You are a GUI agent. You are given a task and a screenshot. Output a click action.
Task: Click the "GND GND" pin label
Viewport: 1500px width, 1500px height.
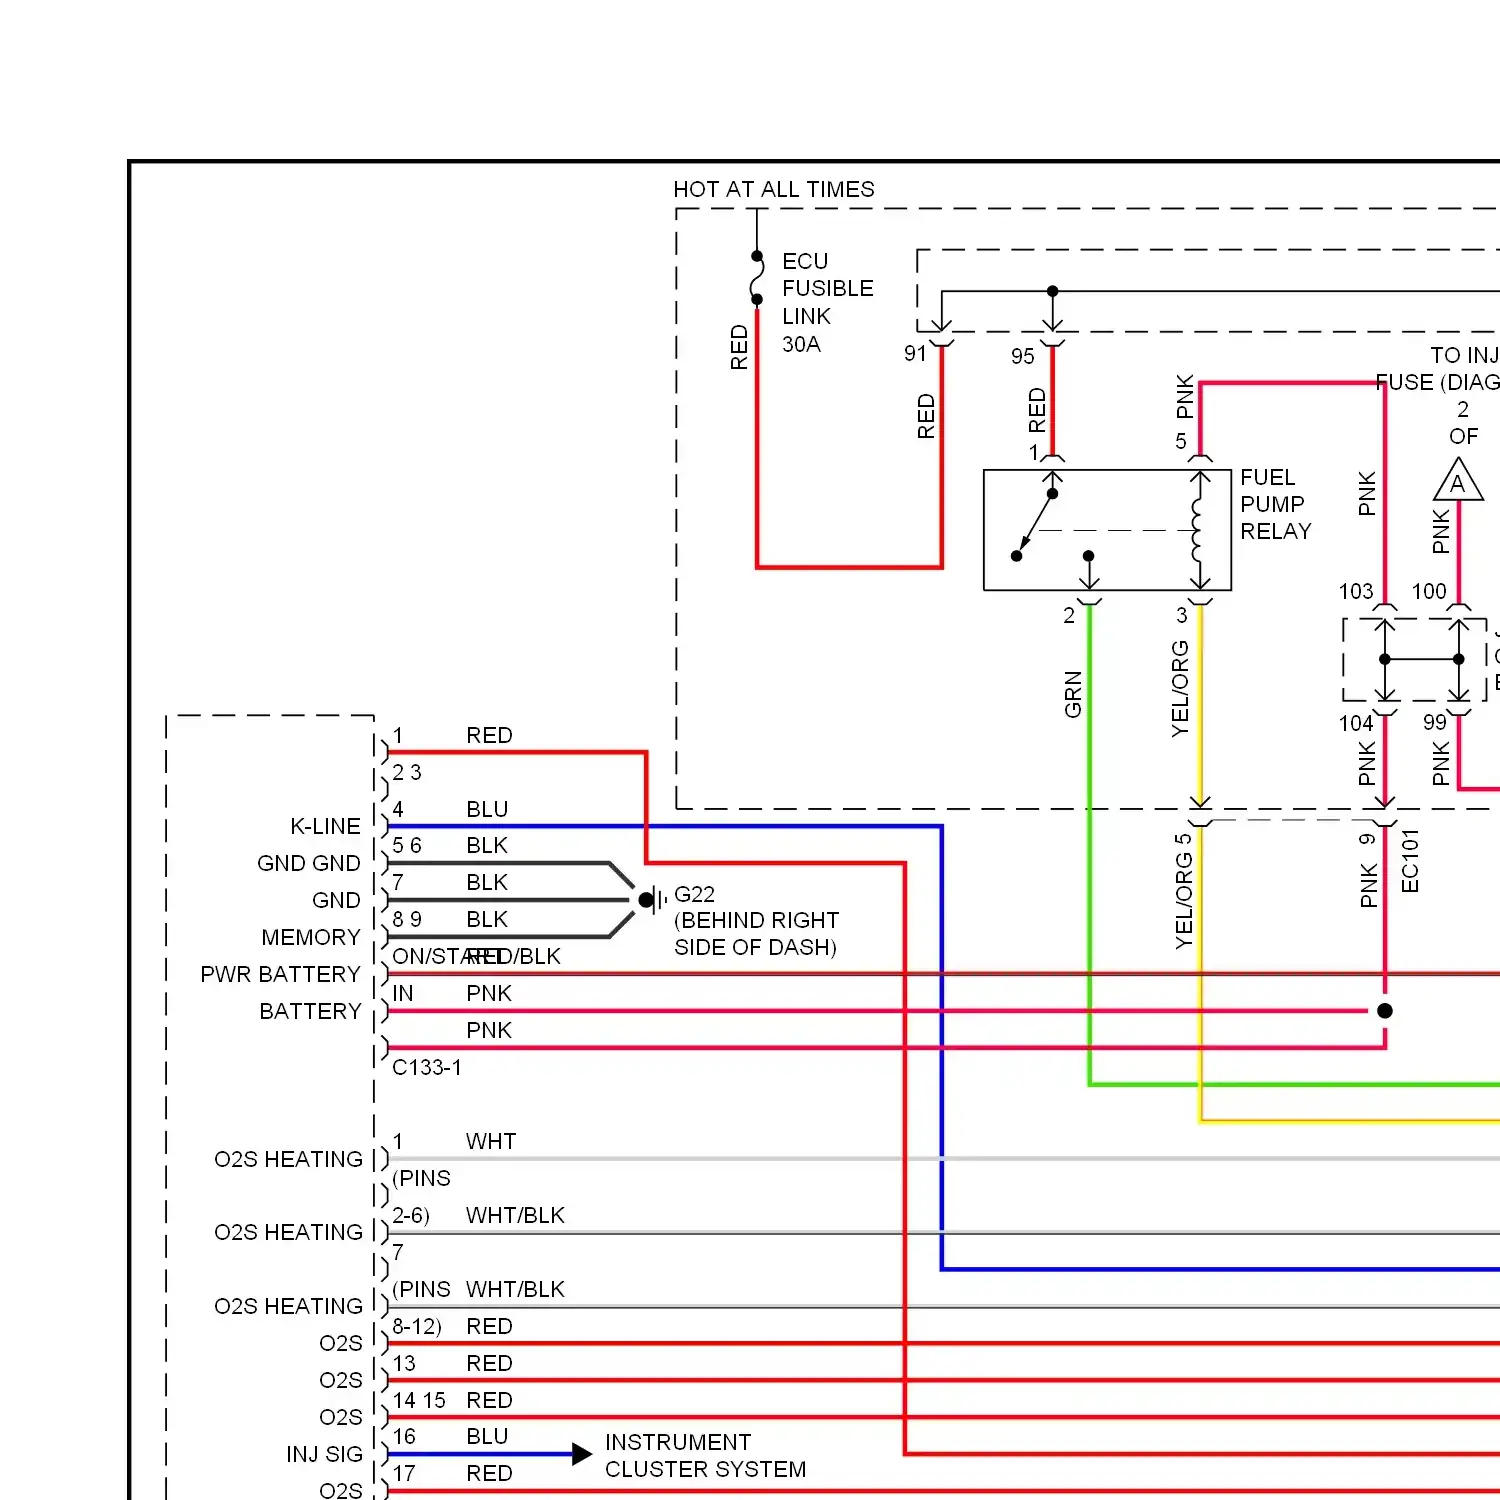coord(308,863)
